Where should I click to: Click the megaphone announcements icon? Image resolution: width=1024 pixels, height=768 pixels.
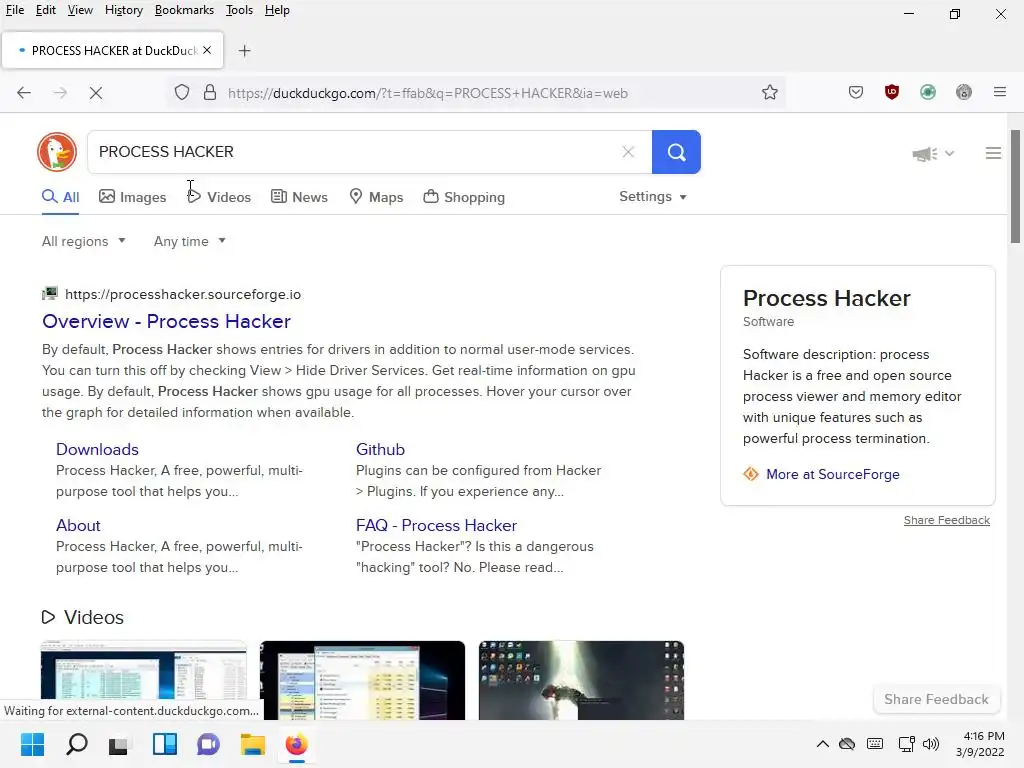point(925,154)
